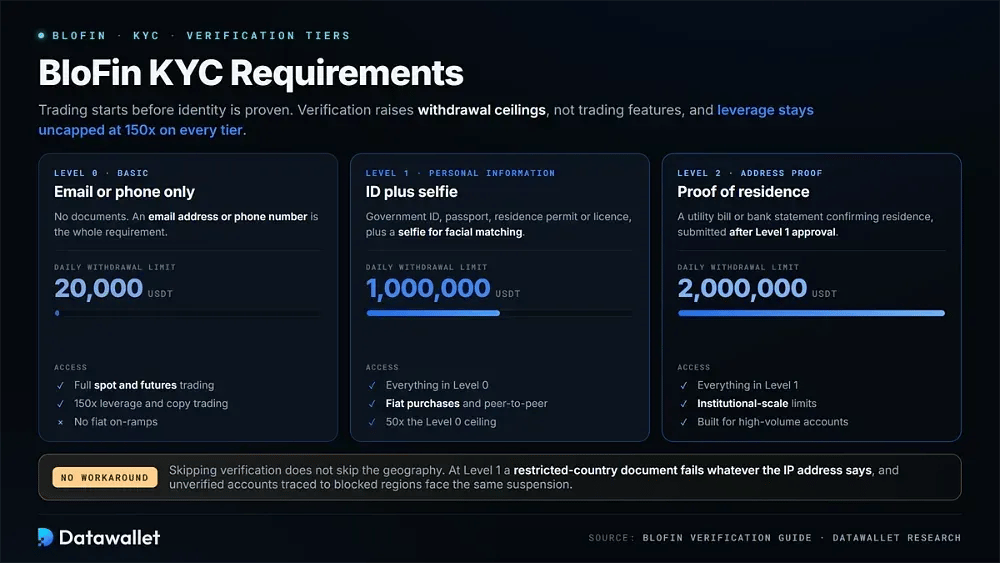1000x563 pixels.
Task: Click 'Everything in Level 0' text
Action: tap(437, 385)
